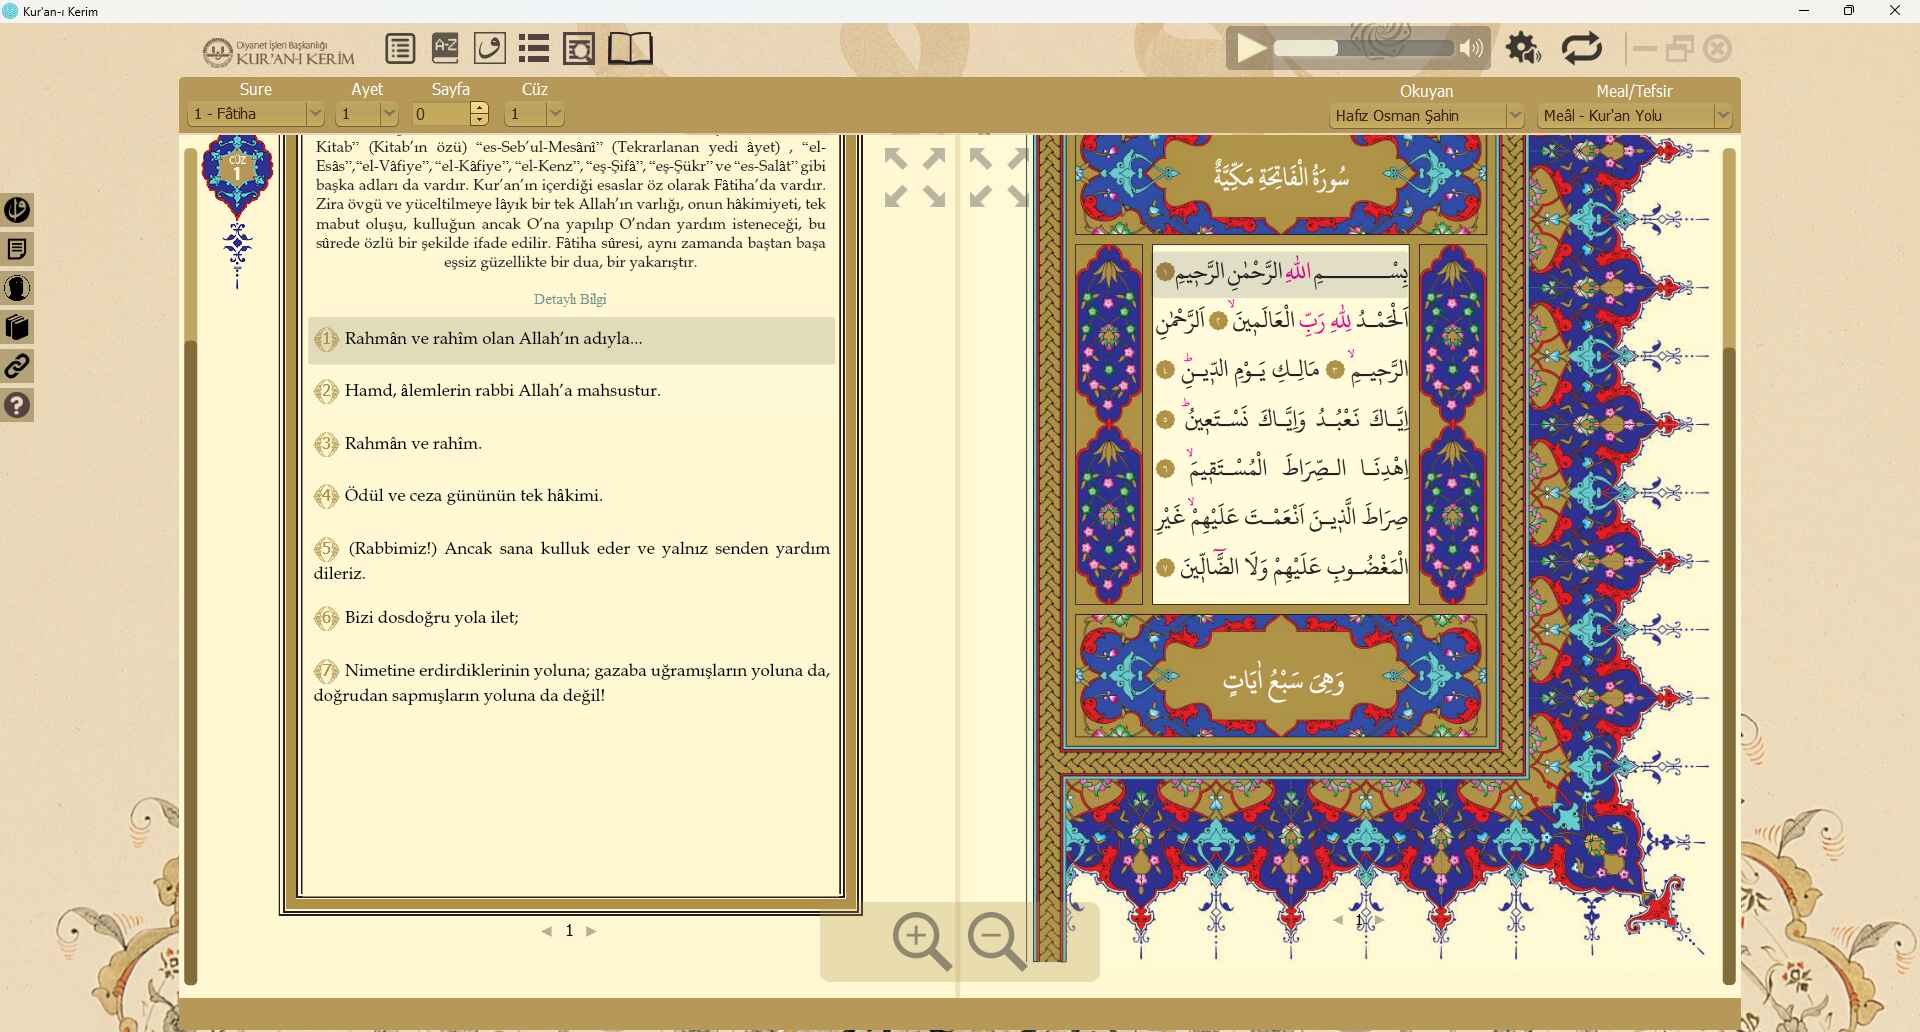Open the reciter profile sidebar icon
This screenshot has height=1032, width=1920.
pyautogui.click(x=17, y=288)
